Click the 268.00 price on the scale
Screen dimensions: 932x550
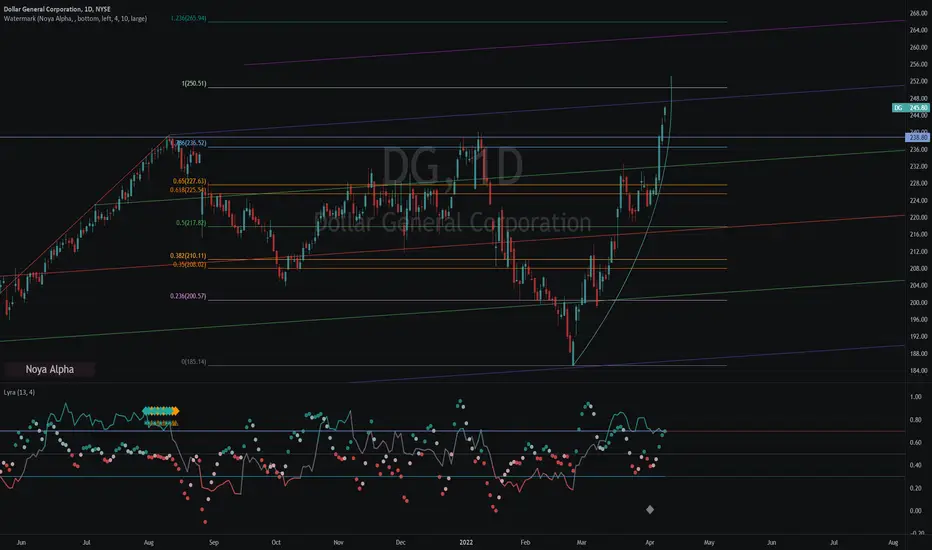[918, 13]
